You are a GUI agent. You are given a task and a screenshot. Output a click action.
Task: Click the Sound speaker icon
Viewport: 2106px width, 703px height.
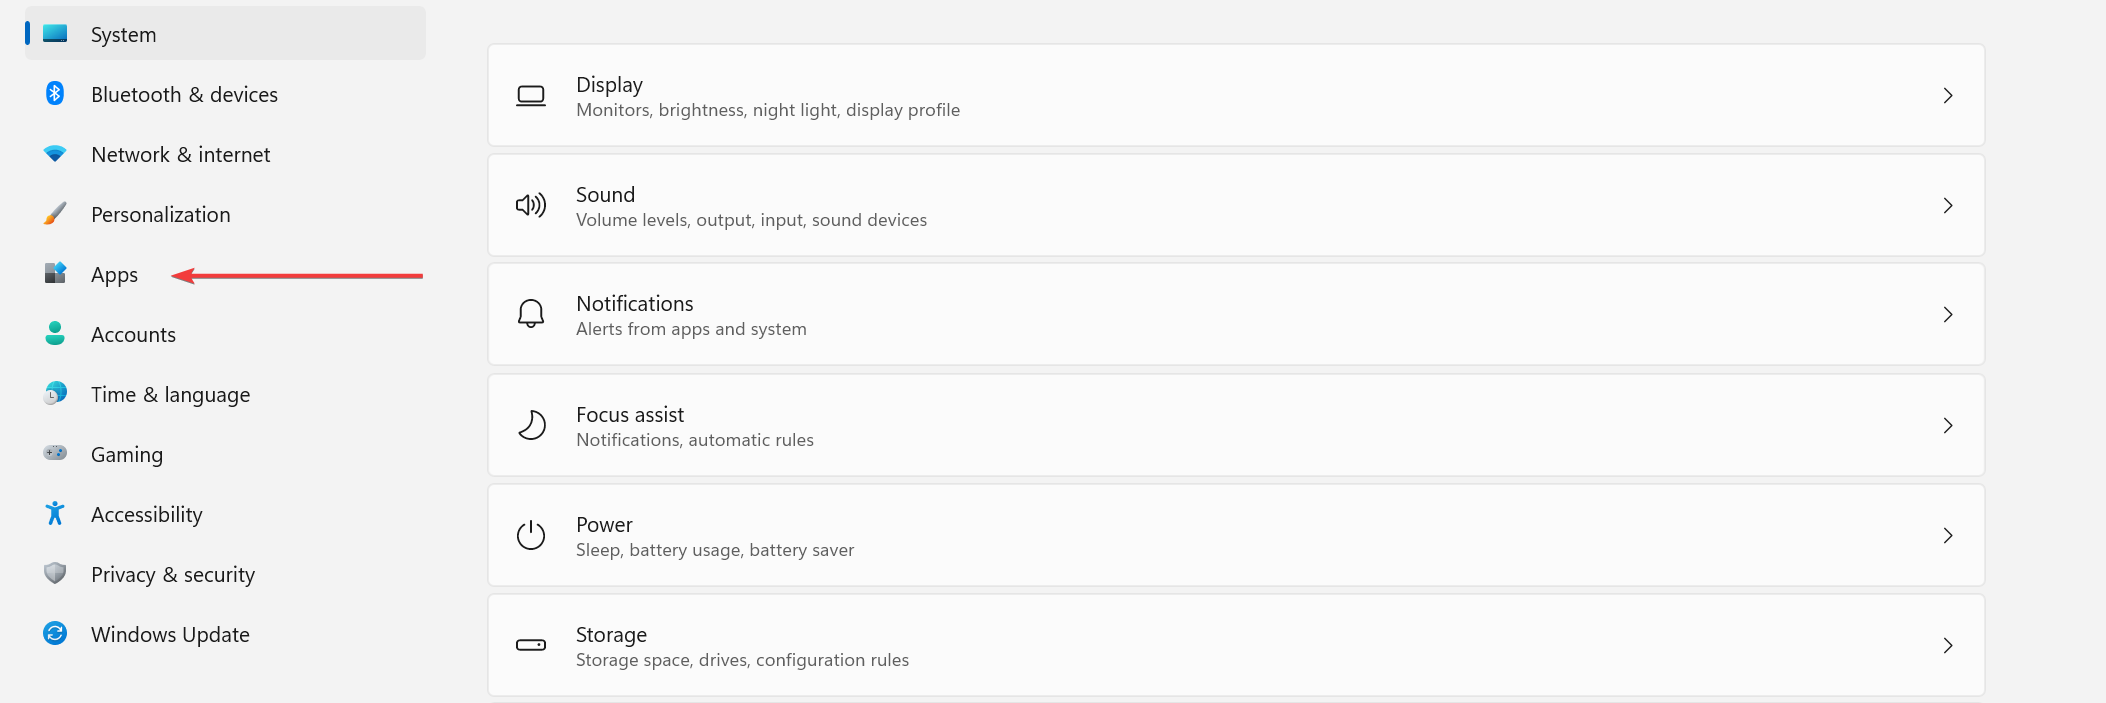click(x=531, y=205)
